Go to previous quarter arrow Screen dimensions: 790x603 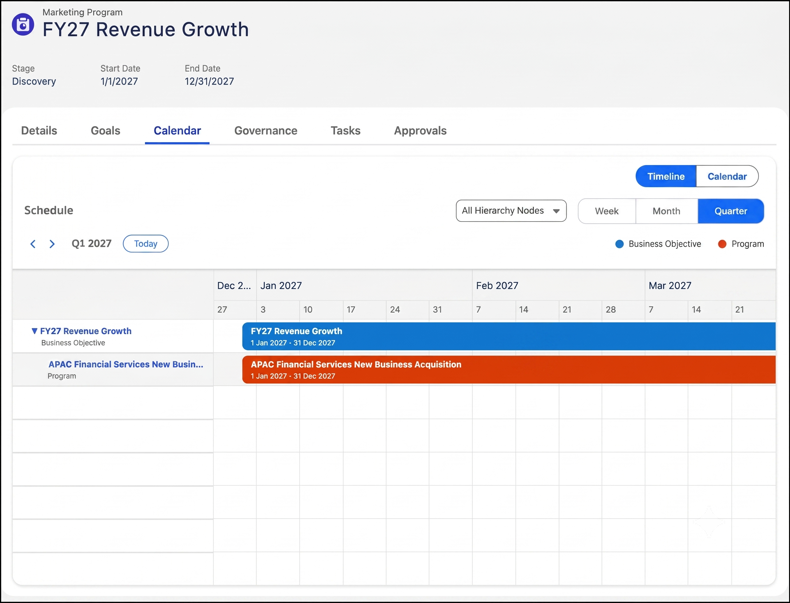point(33,244)
